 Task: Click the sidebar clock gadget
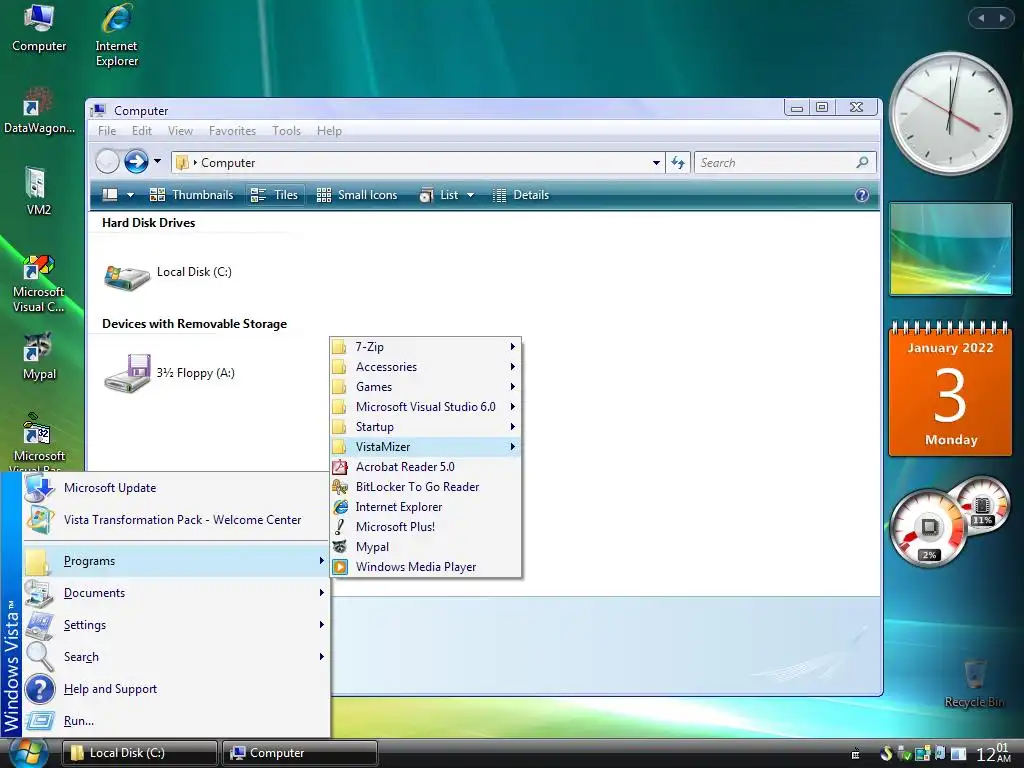[x=950, y=114]
